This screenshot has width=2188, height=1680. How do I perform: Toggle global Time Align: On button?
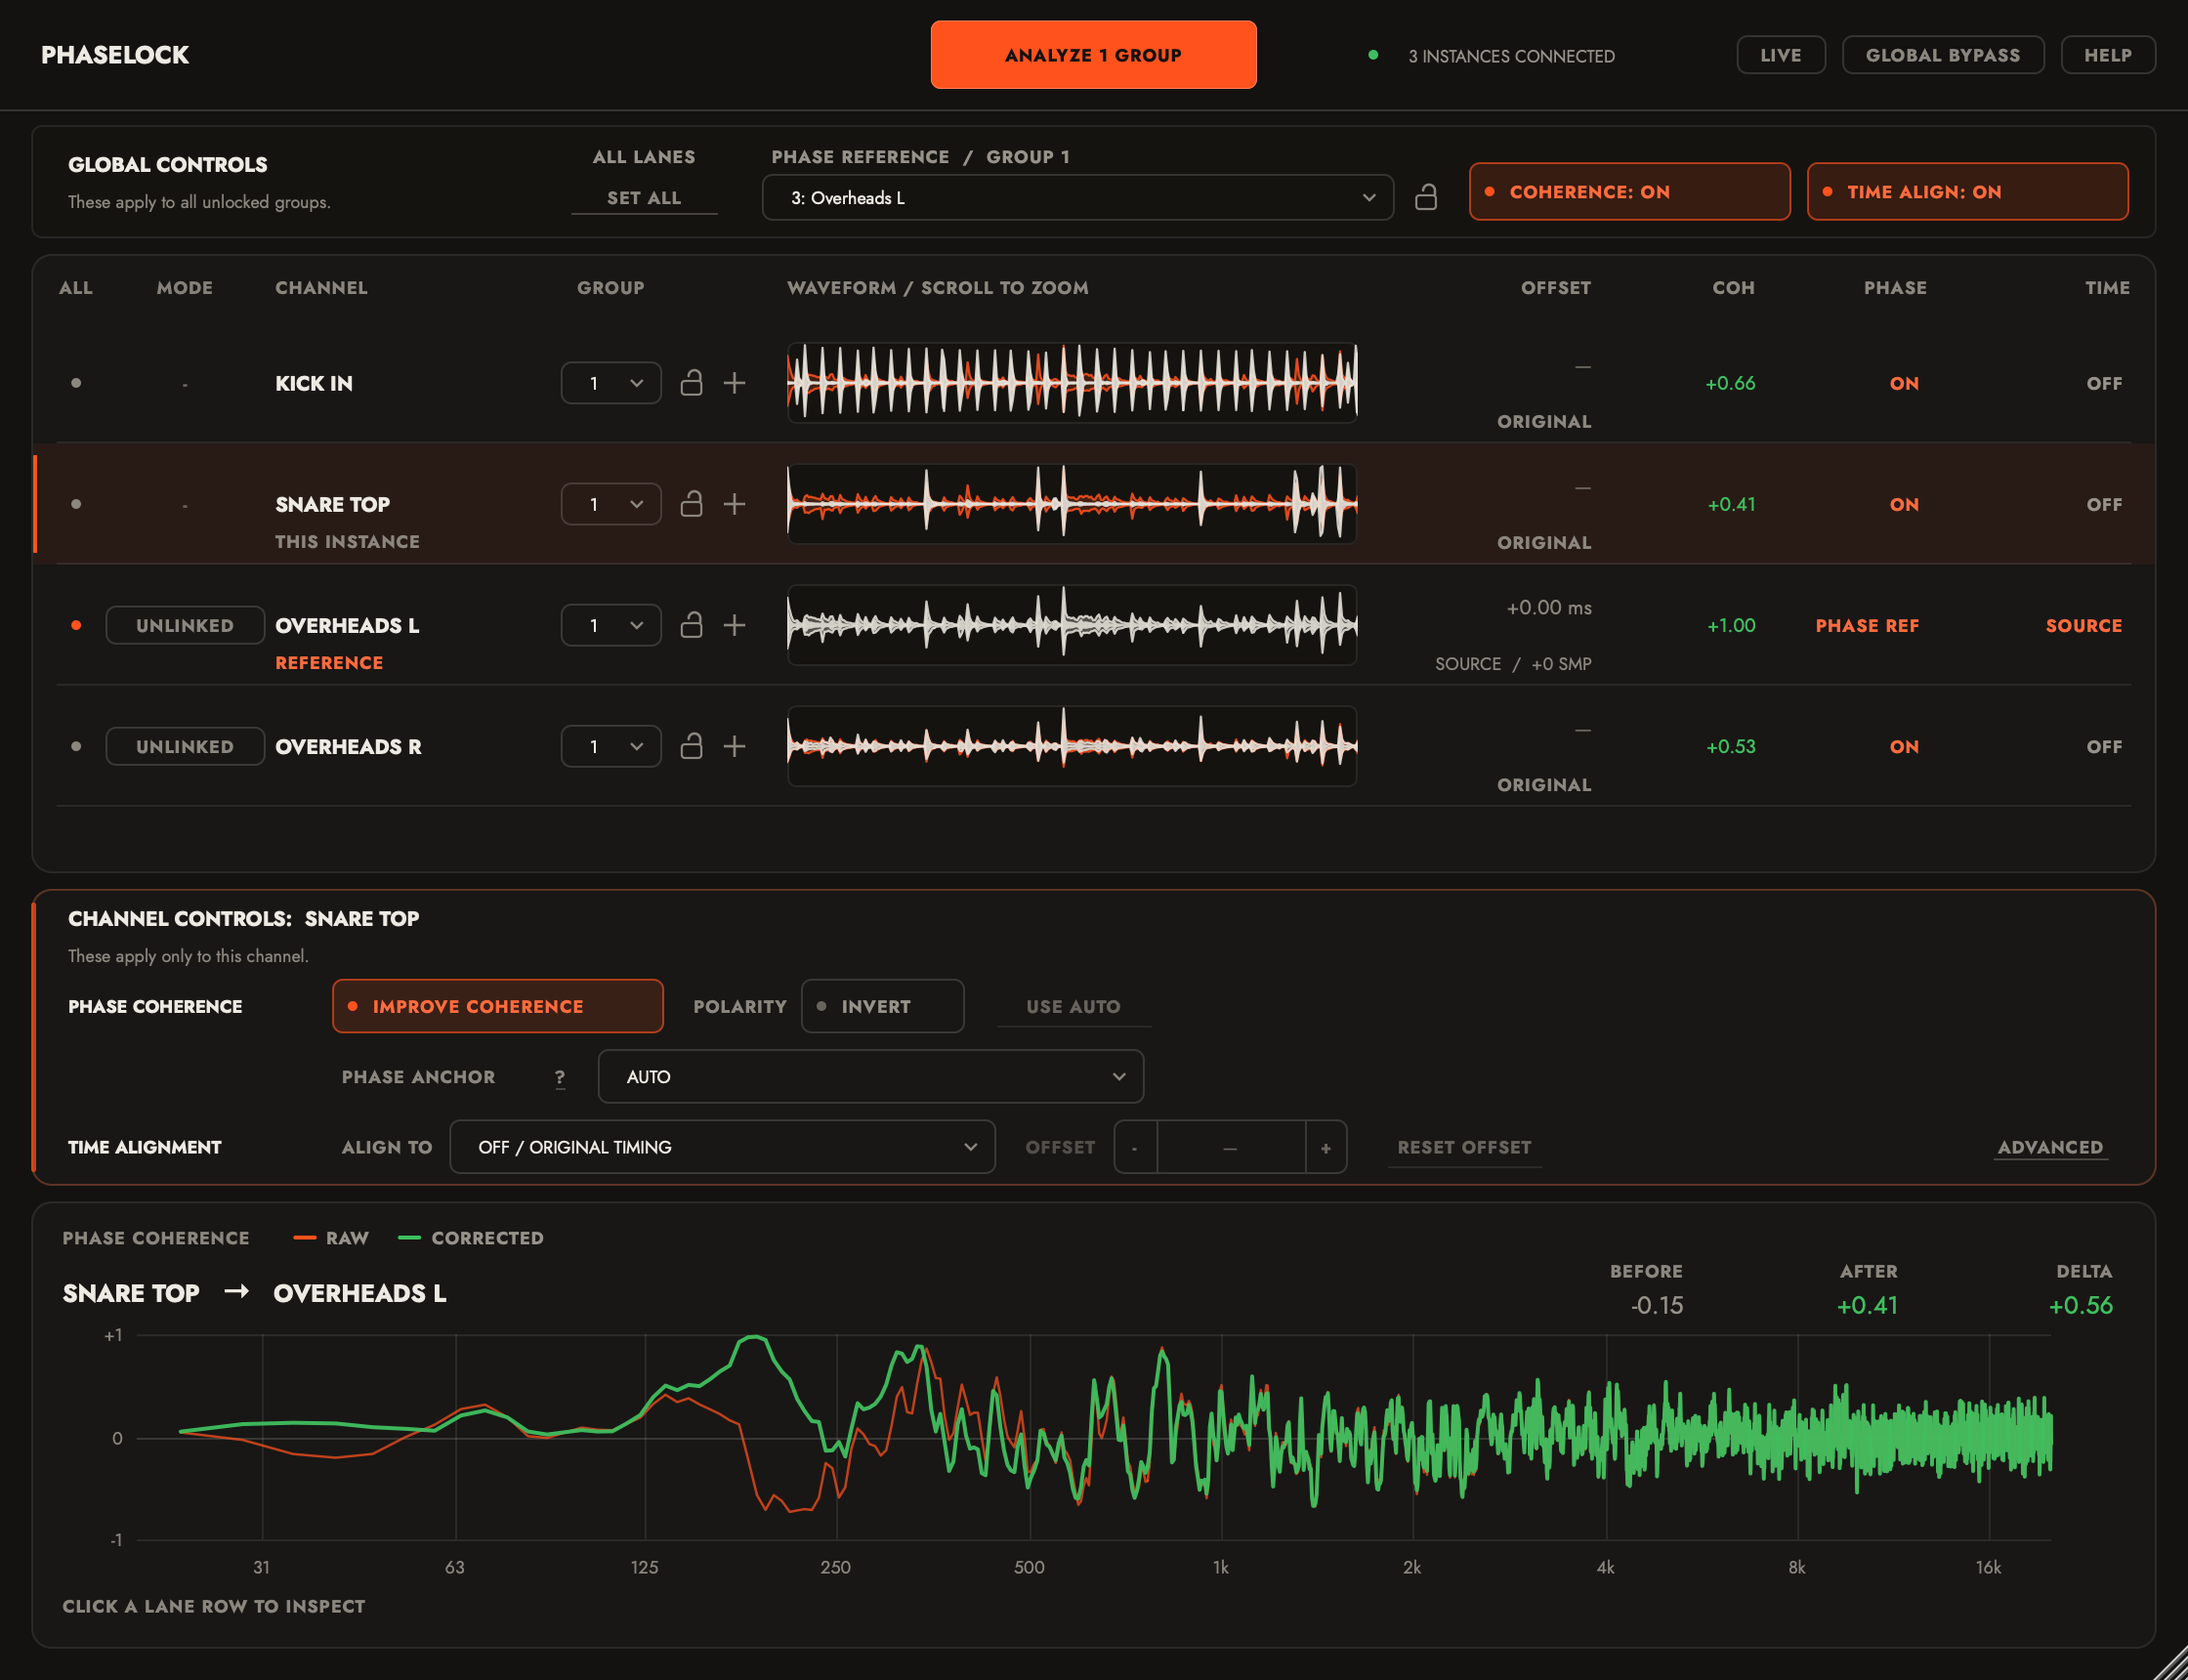[1967, 191]
